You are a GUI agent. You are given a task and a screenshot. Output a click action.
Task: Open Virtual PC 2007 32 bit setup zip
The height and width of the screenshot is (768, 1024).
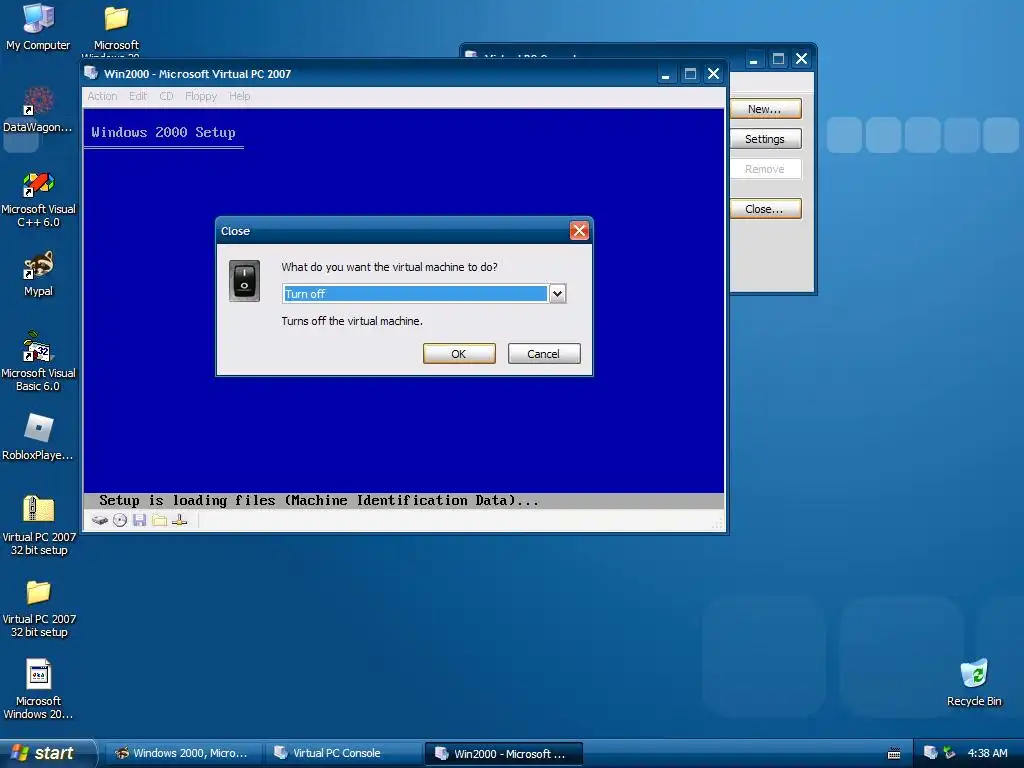pyautogui.click(x=39, y=526)
